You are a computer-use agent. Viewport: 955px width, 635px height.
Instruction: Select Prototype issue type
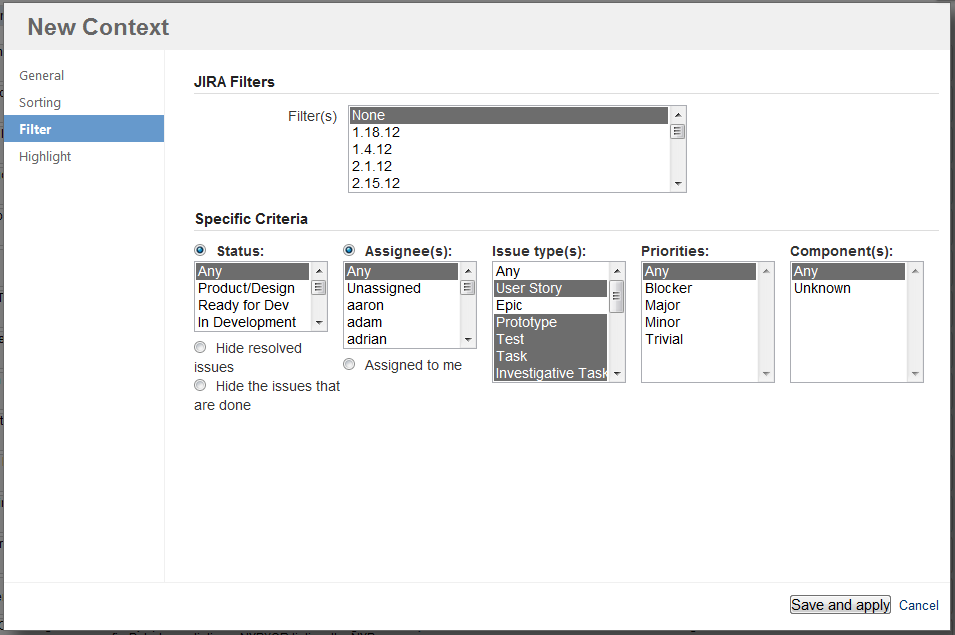[x=551, y=323]
